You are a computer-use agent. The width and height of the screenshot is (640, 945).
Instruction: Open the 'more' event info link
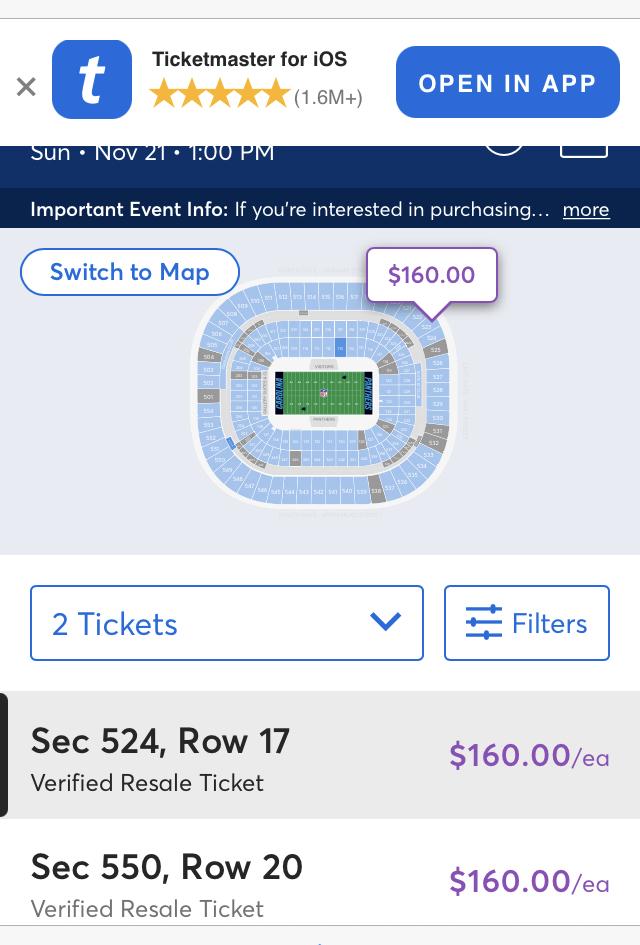pyautogui.click(x=586, y=210)
